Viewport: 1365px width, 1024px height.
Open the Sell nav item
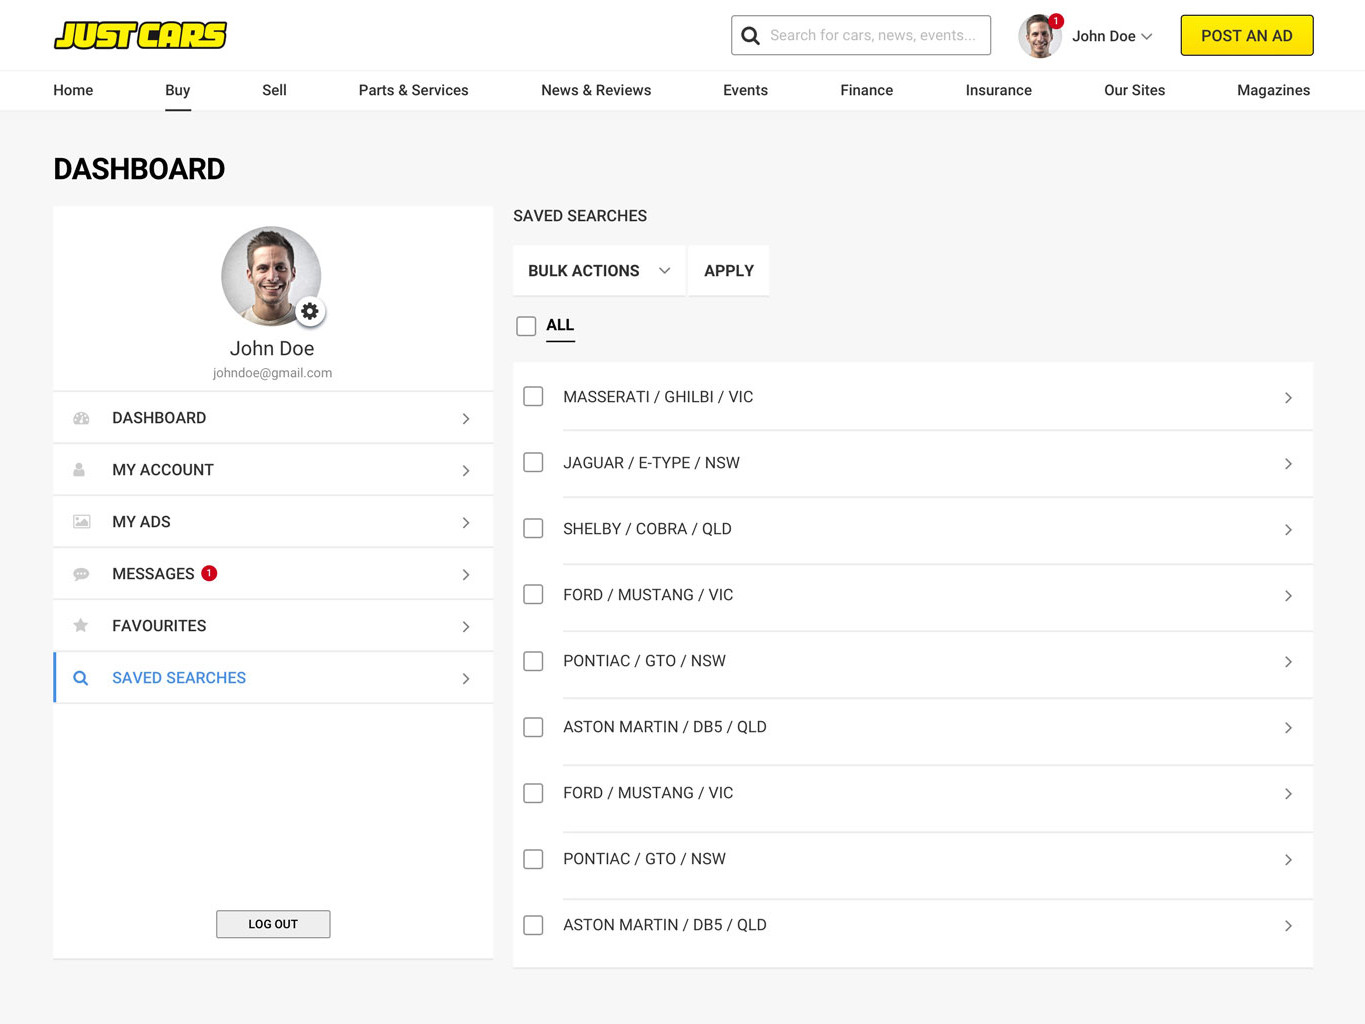click(274, 90)
